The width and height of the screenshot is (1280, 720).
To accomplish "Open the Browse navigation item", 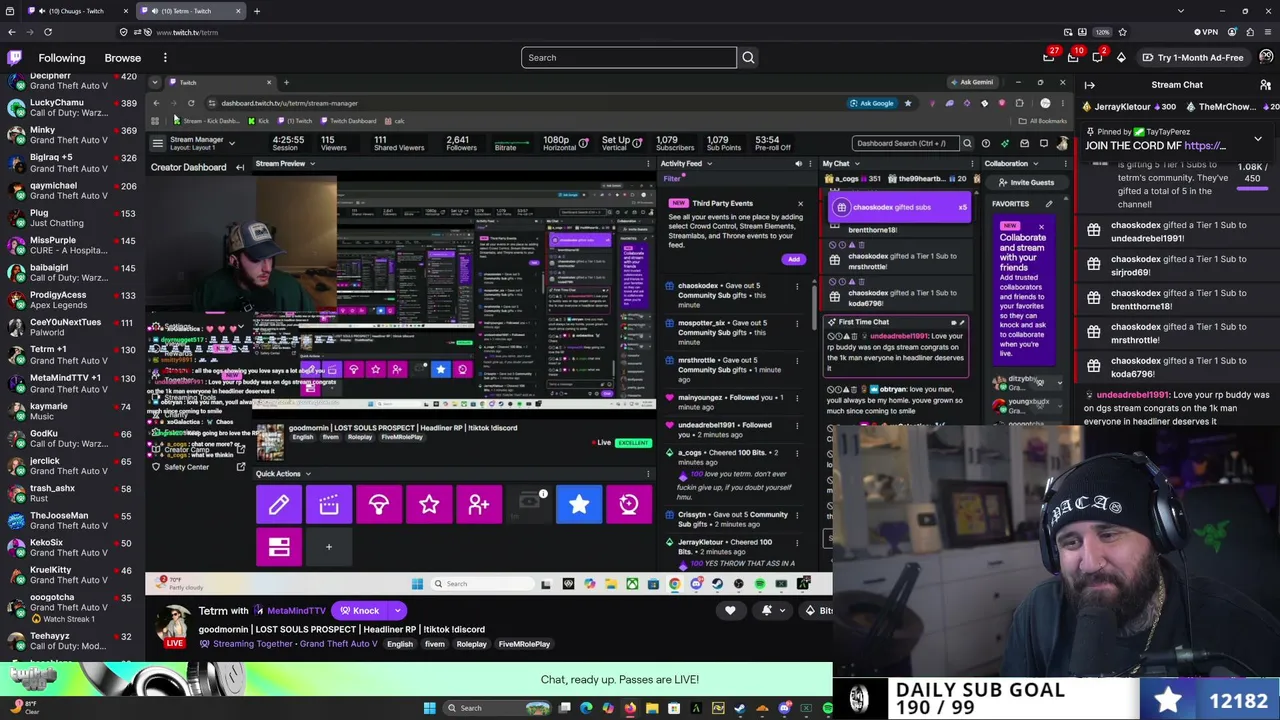I will (123, 58).
